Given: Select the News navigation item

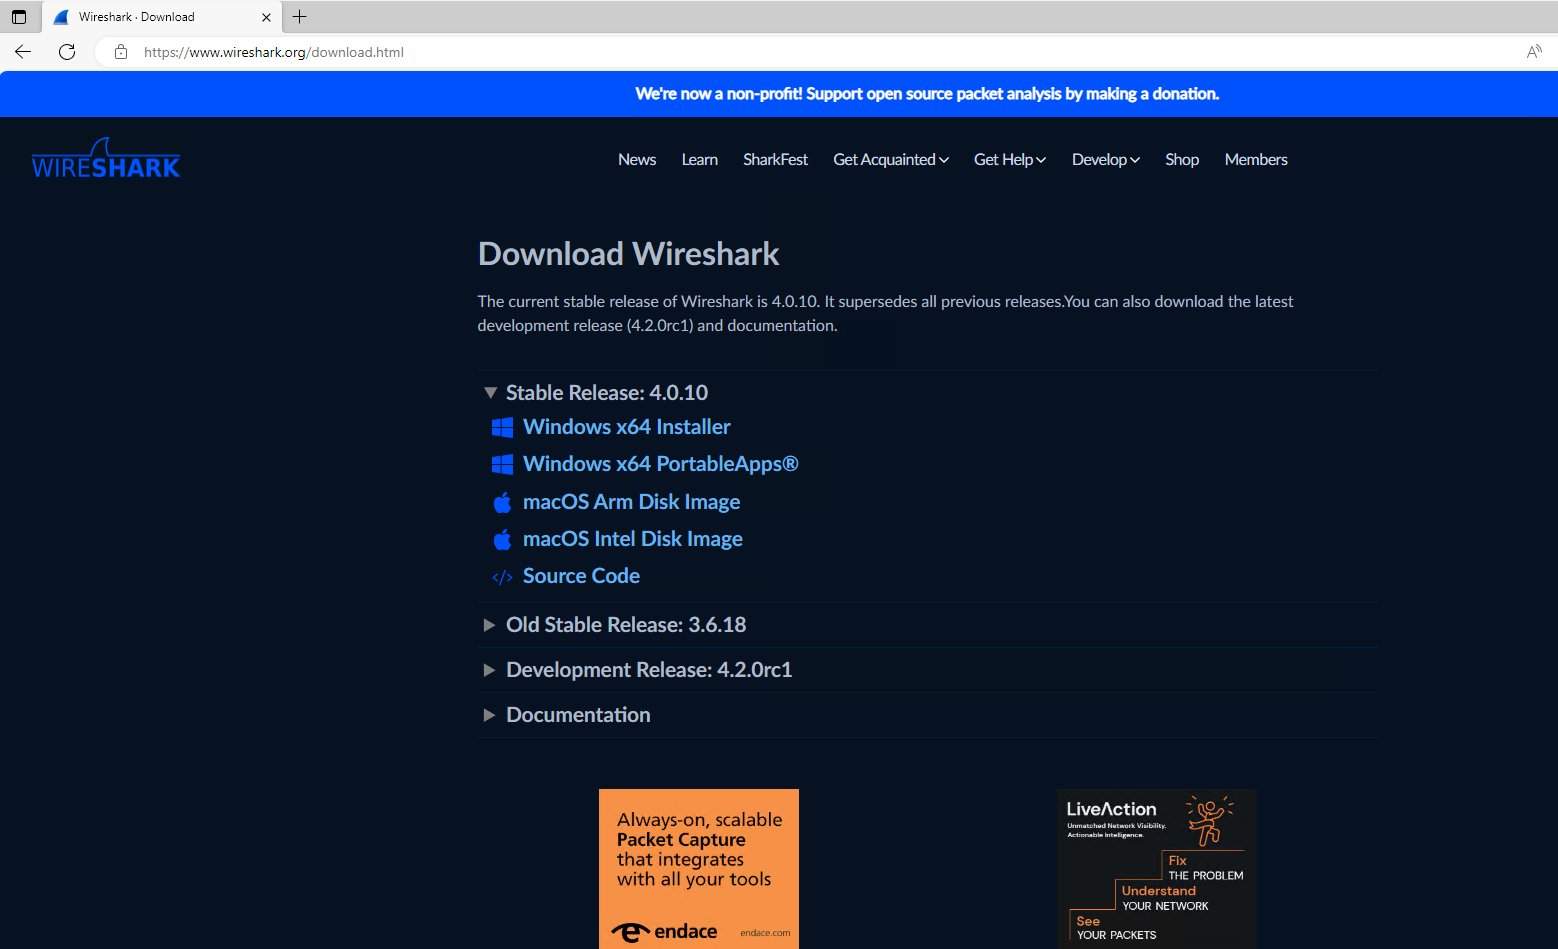Looking at the screenshot, I should tap(637, 159).
